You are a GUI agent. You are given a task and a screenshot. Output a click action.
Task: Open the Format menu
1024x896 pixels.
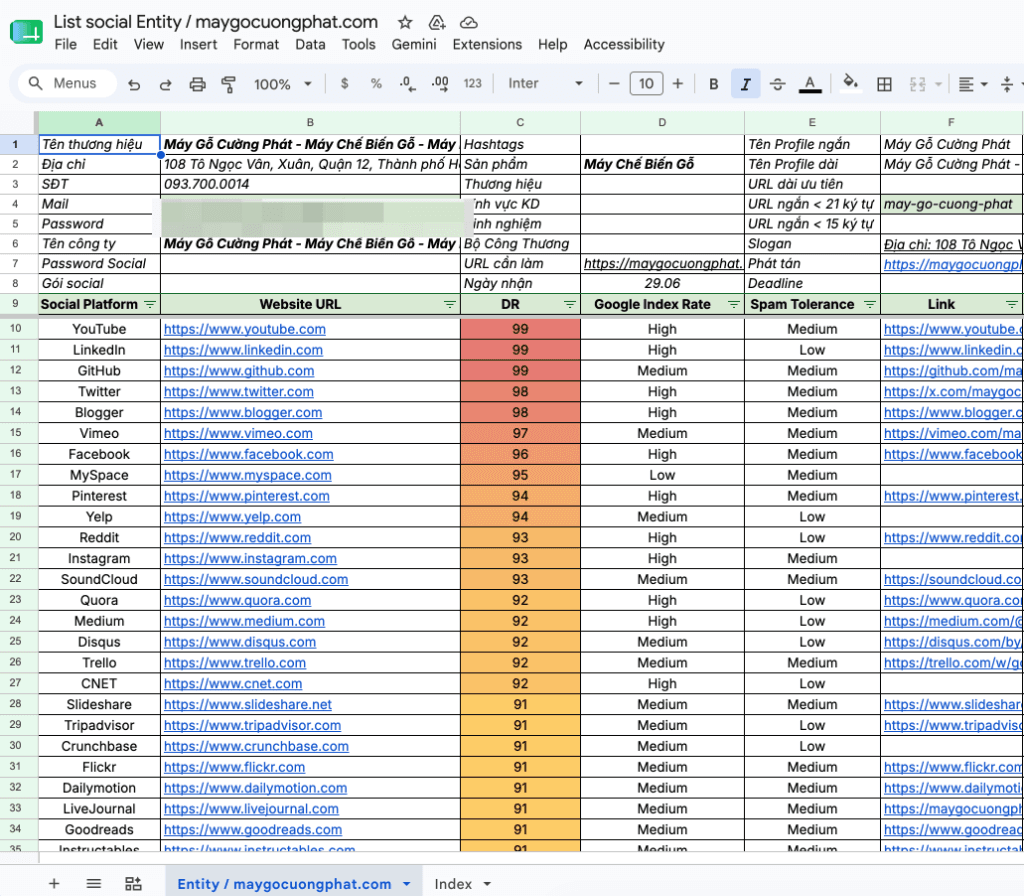tap(256, 44)
